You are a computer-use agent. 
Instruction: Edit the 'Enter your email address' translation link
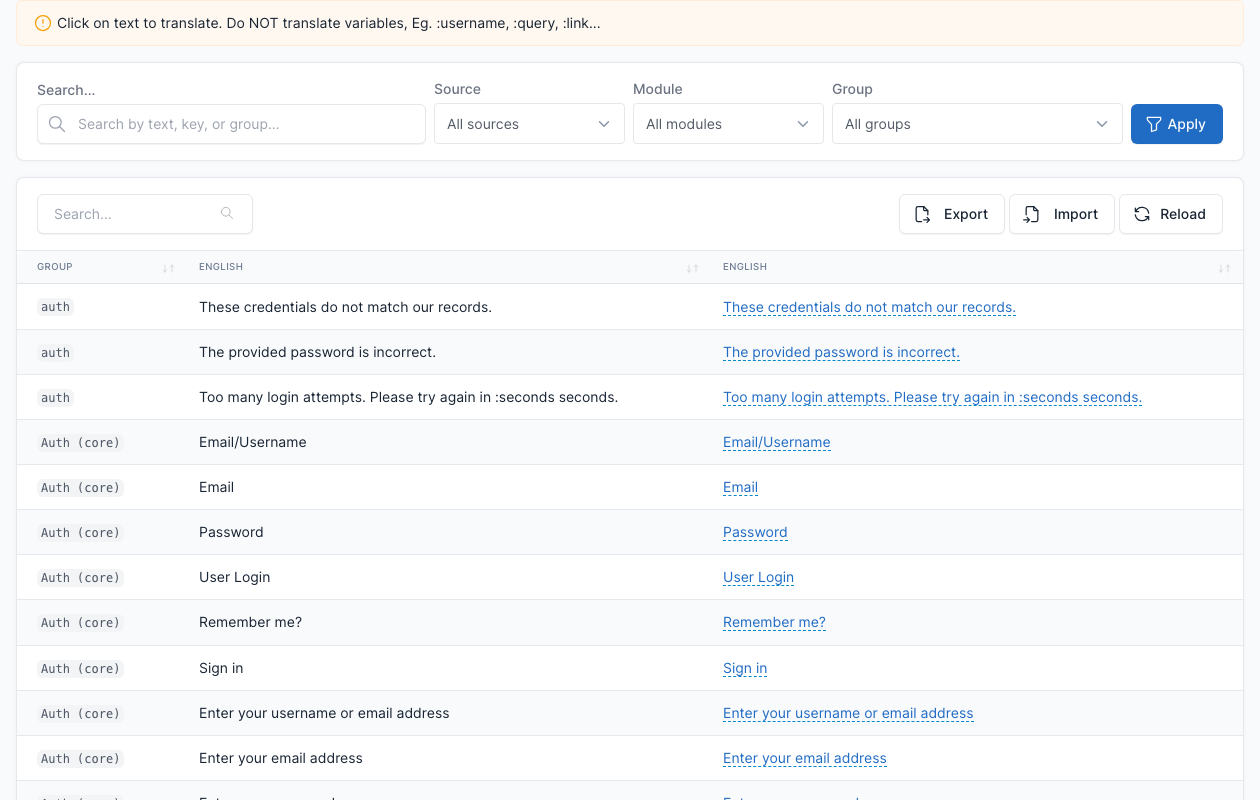[805, 758]
